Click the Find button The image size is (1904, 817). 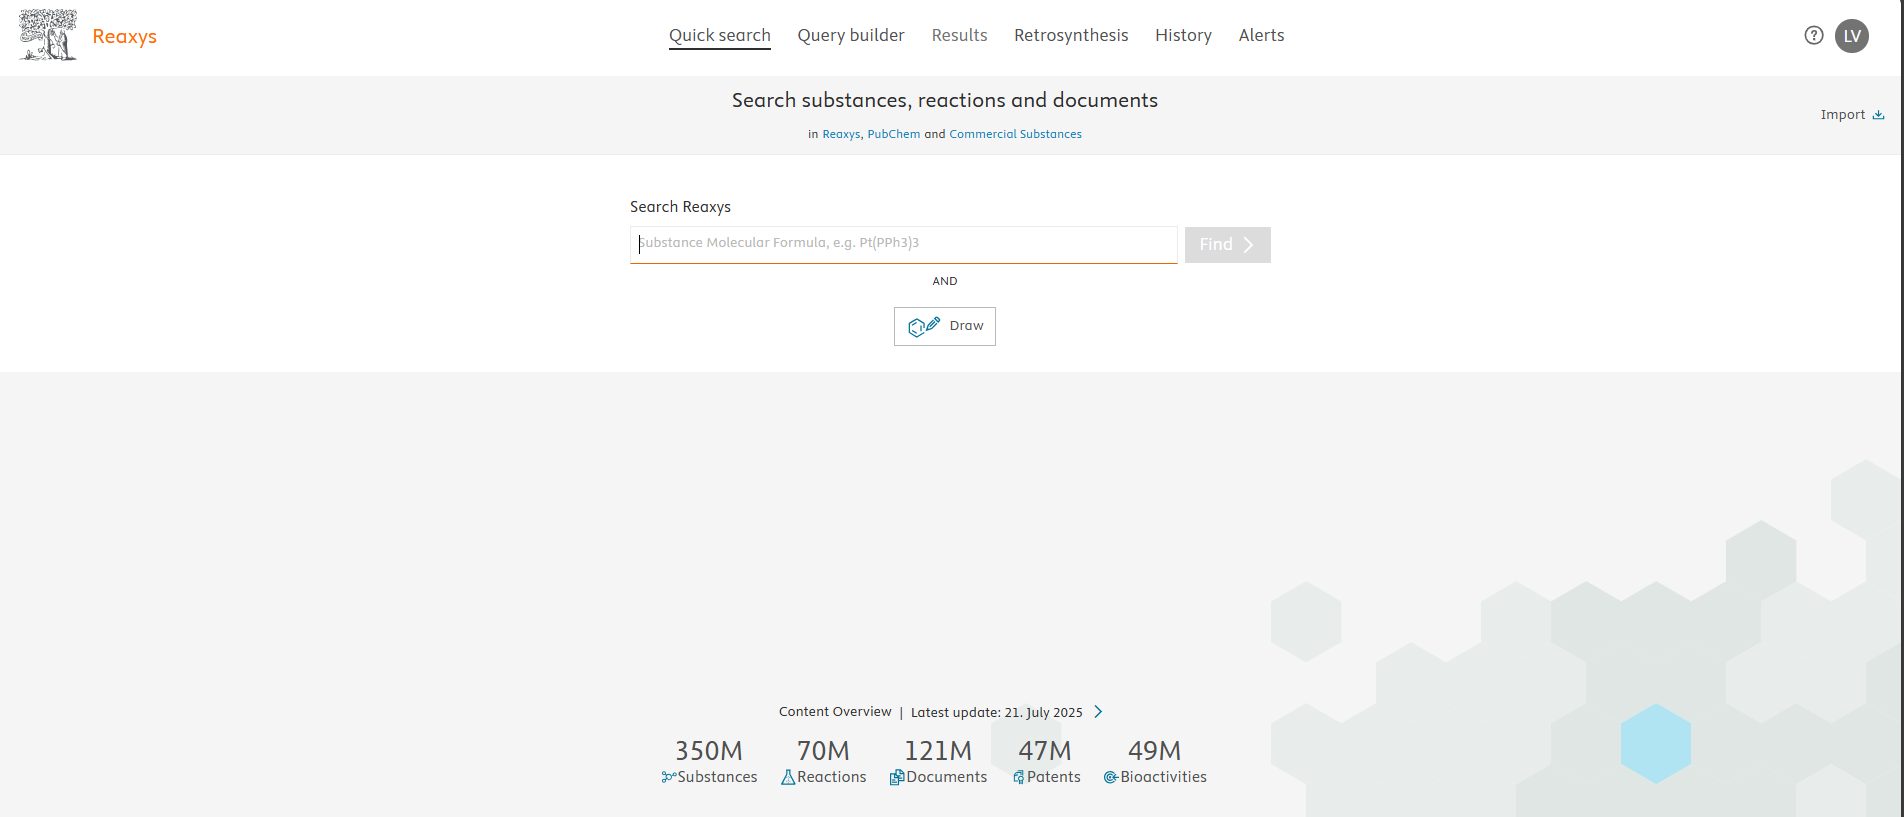pos(1228,245)
